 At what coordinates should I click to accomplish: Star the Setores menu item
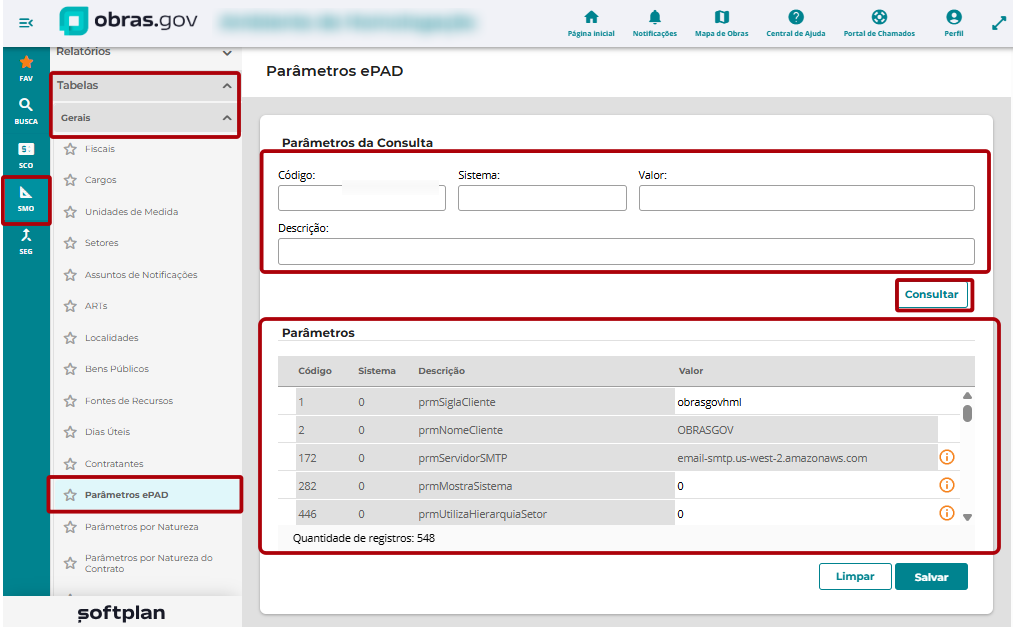point(70,243)
